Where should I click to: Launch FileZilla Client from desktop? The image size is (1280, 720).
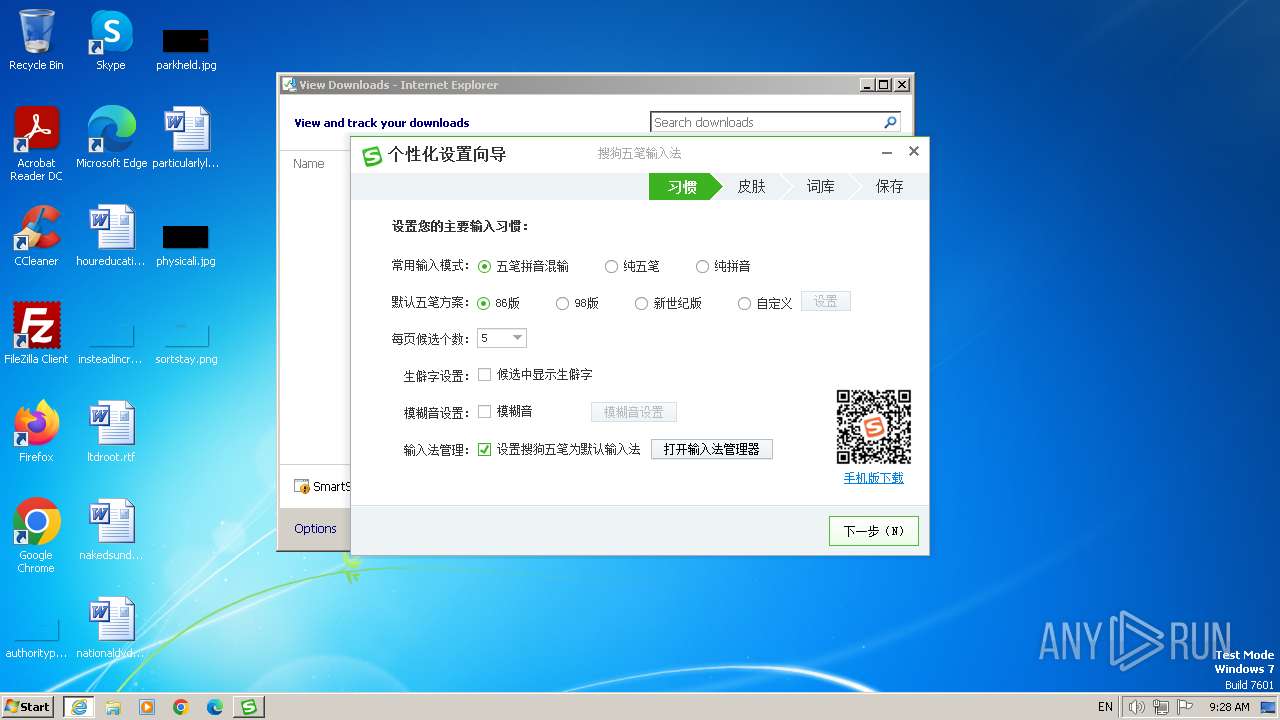click(36, 333)
